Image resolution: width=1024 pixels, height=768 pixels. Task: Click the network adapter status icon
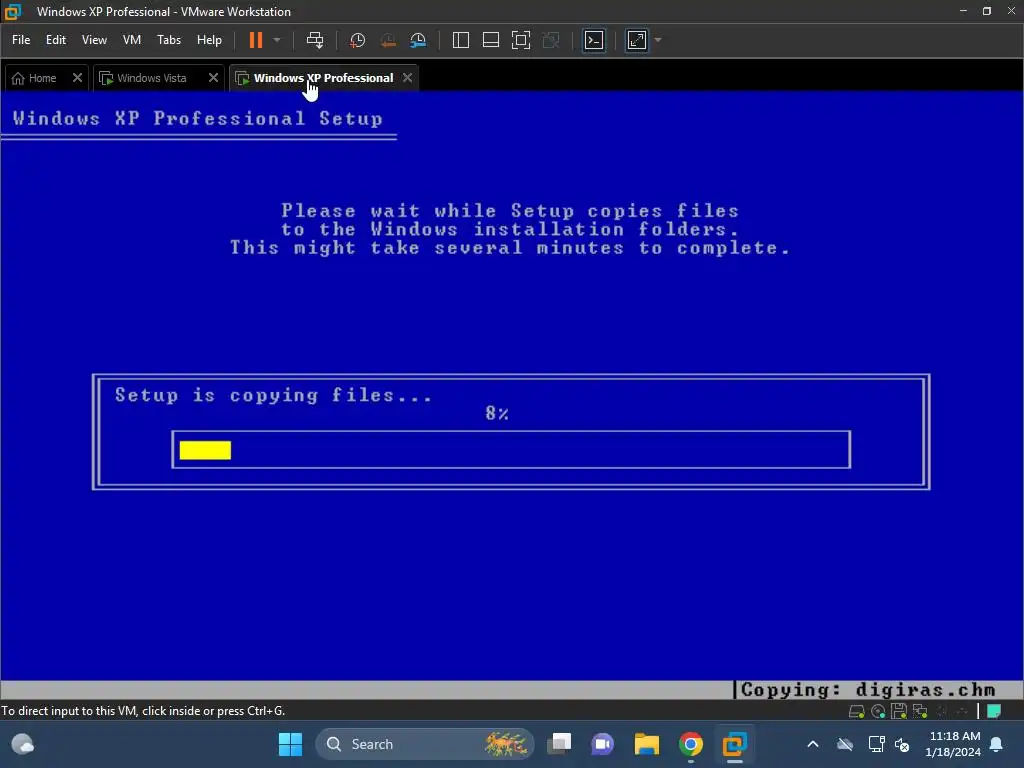920,711
